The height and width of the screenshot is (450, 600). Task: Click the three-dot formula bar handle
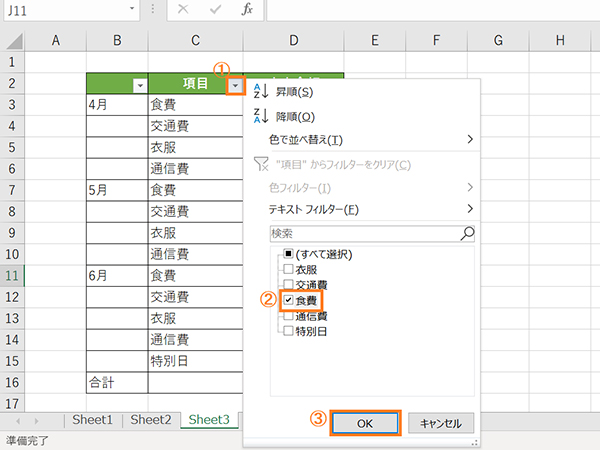point(153,9)
